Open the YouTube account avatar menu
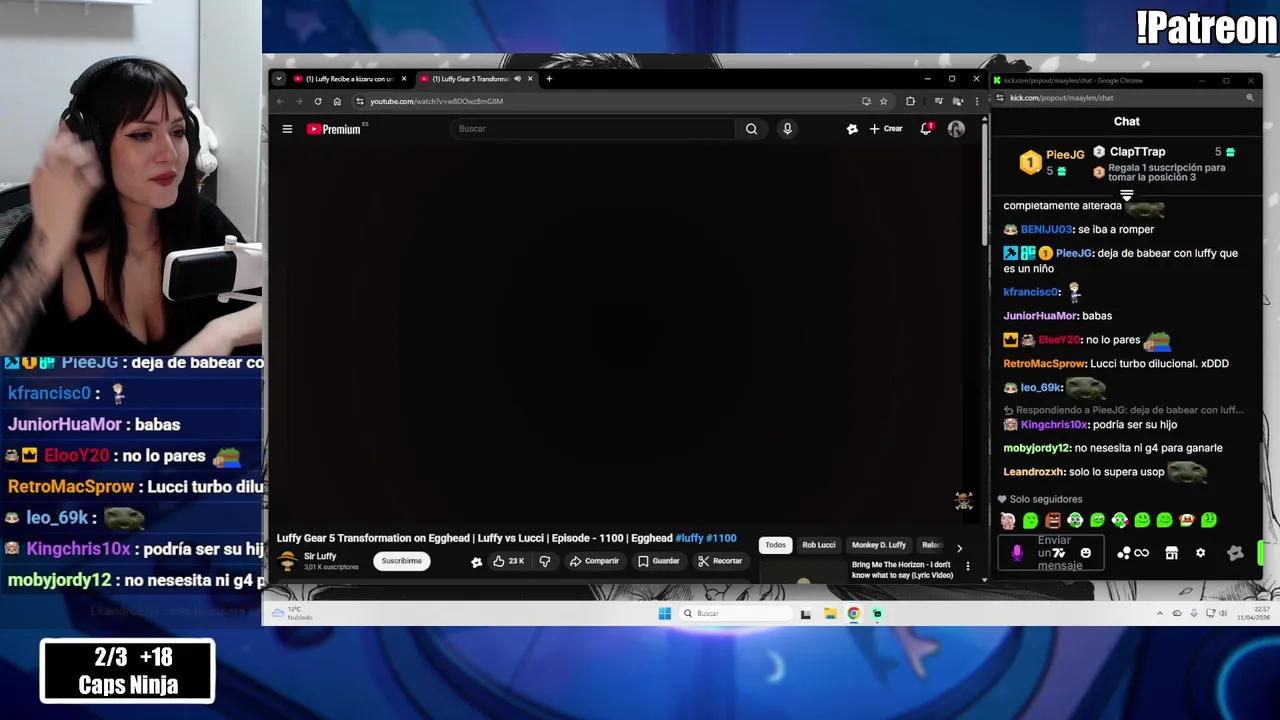The height and width of the screenshot is (720, 1280). pyautogui.click(x=956, y=129)
